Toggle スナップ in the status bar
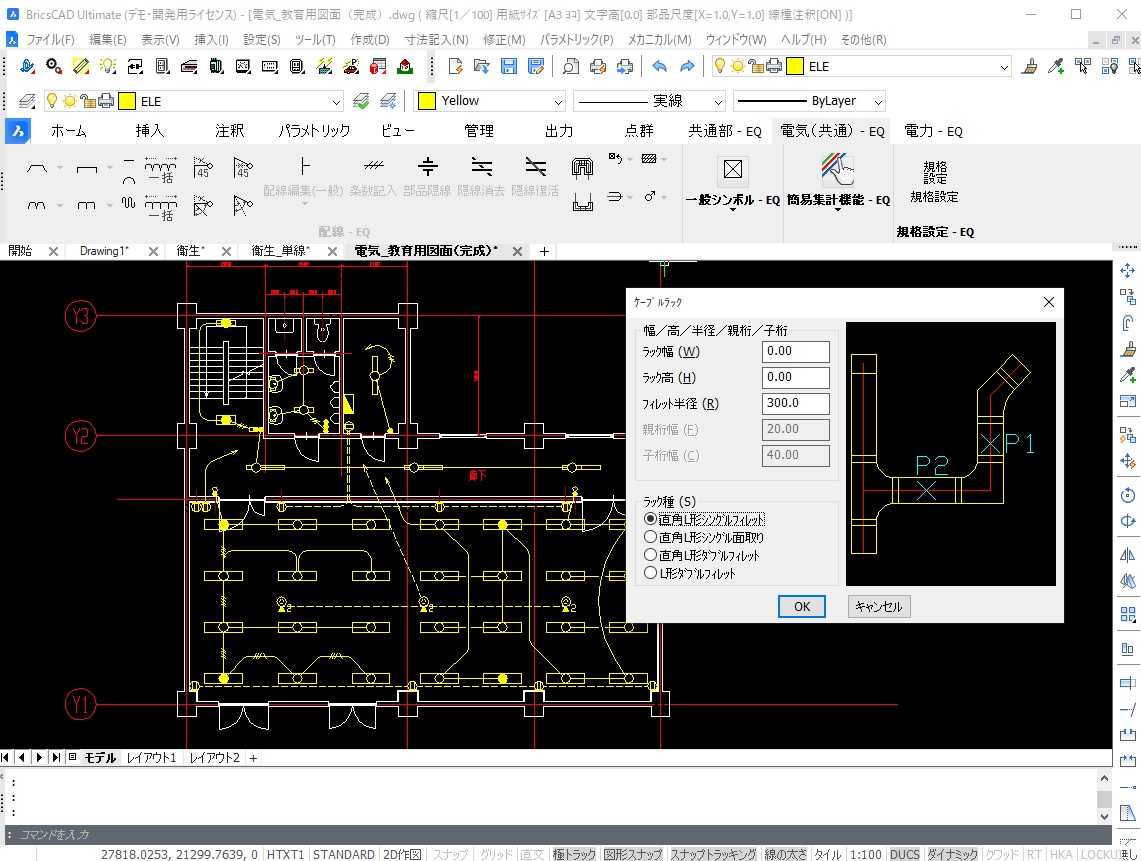The image size is (1141, 861). pos(450,854)
